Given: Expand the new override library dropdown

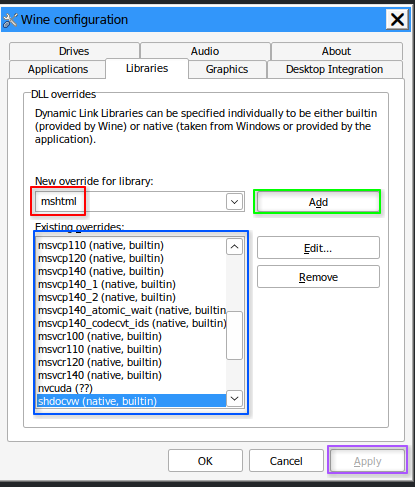Looking at the screenshot, I should (x=234, y=202).
